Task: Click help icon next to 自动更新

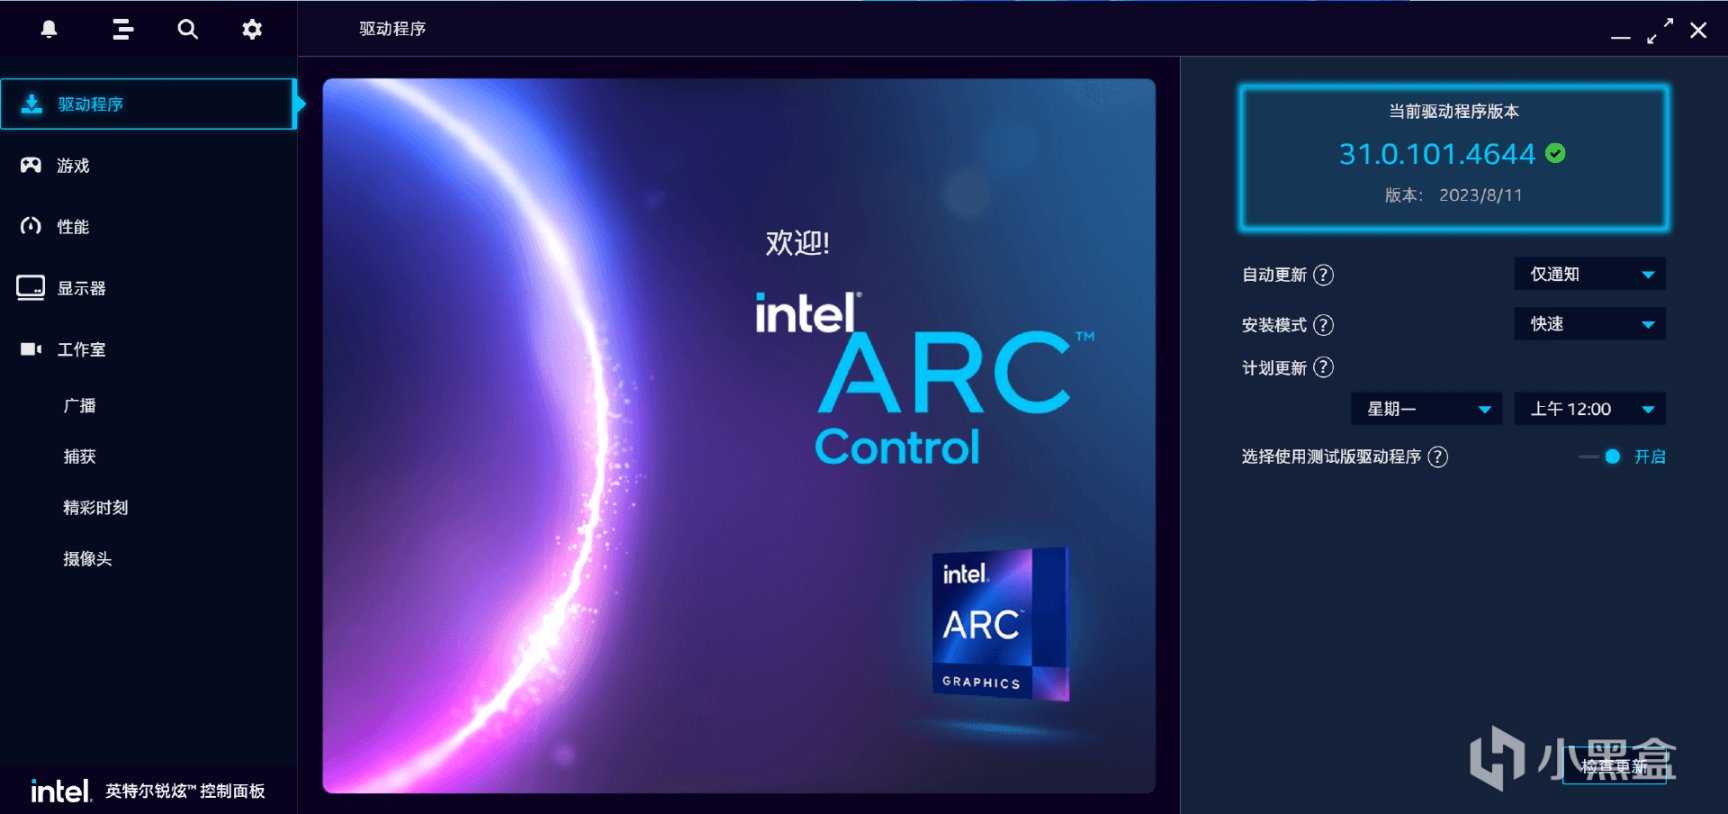Action: (x=1323, y=275)
